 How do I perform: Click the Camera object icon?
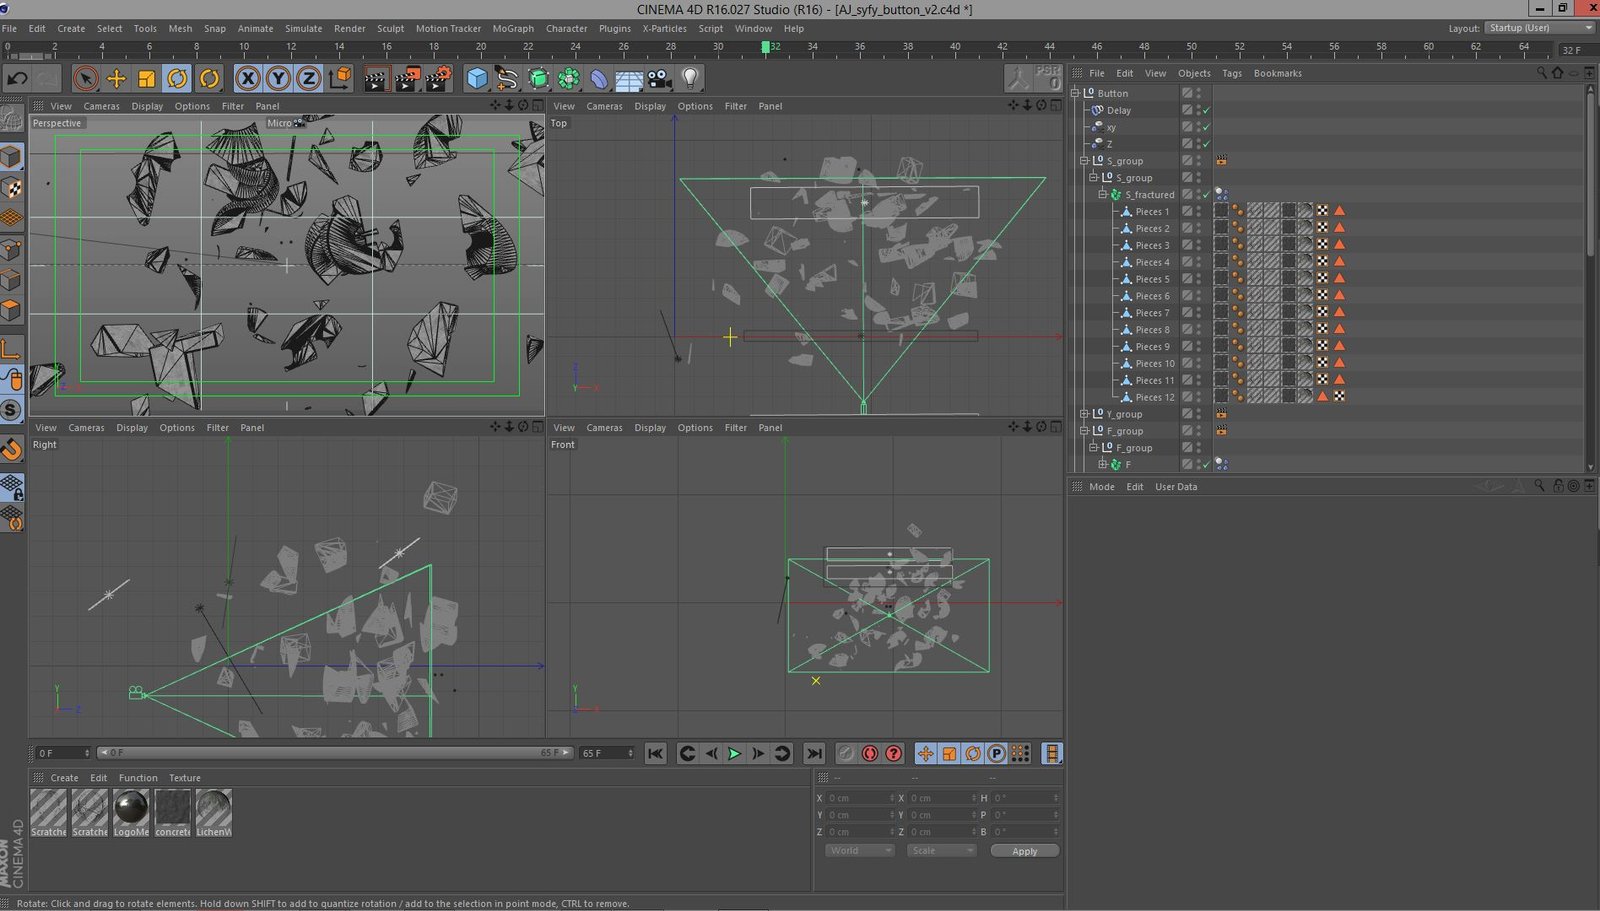coord(659,78)
